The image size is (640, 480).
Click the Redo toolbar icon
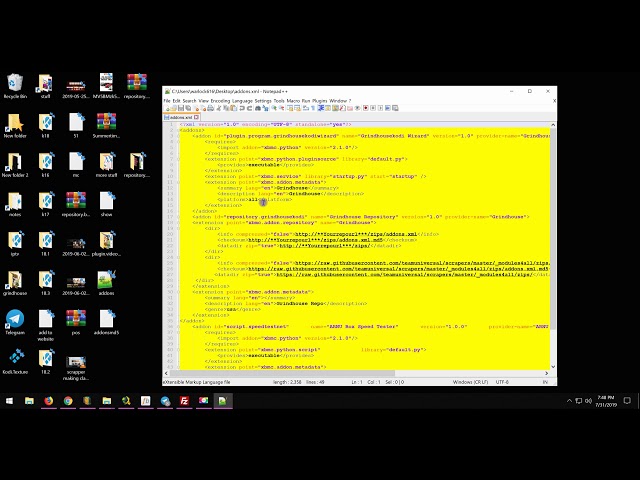point(249,108)
